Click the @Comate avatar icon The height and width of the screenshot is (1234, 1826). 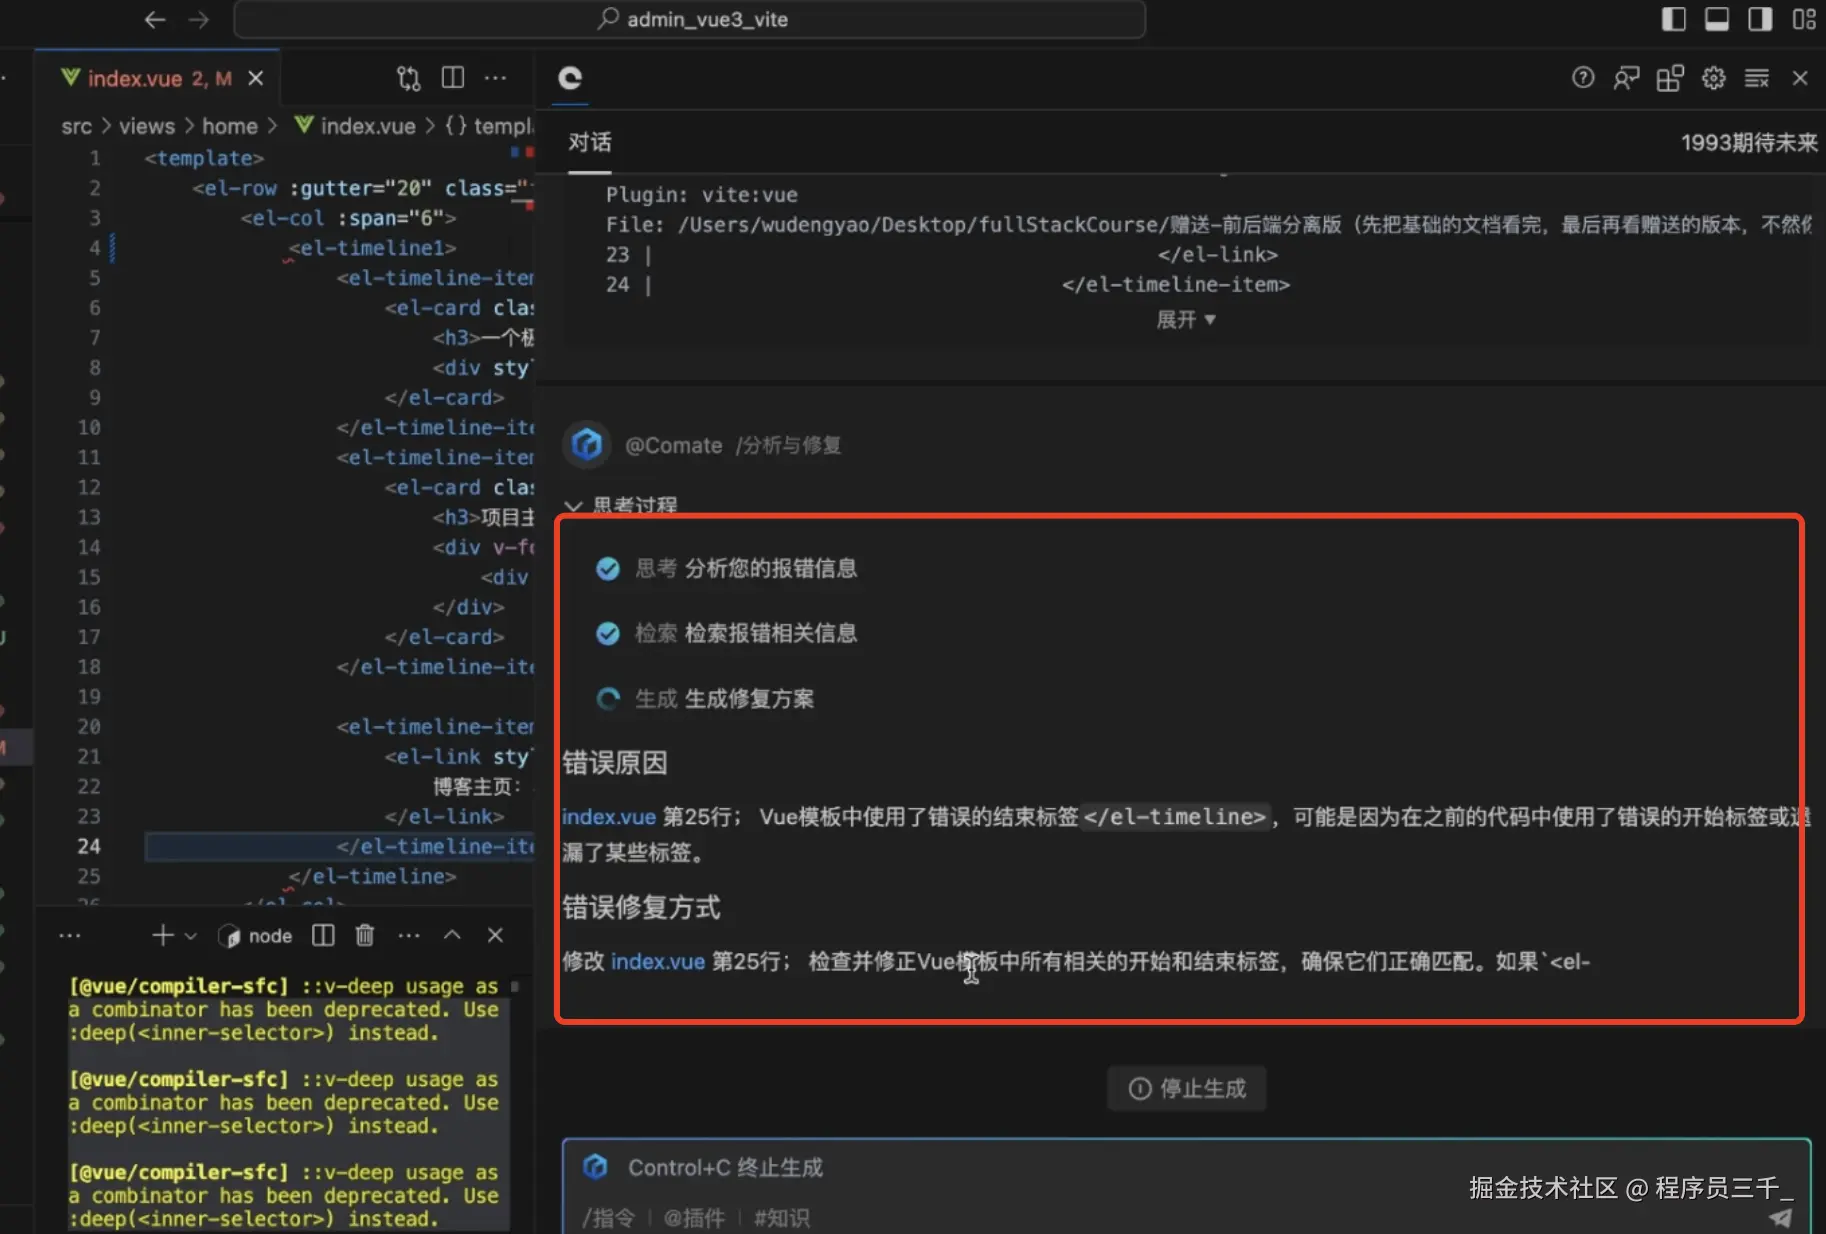coord(587,444)
